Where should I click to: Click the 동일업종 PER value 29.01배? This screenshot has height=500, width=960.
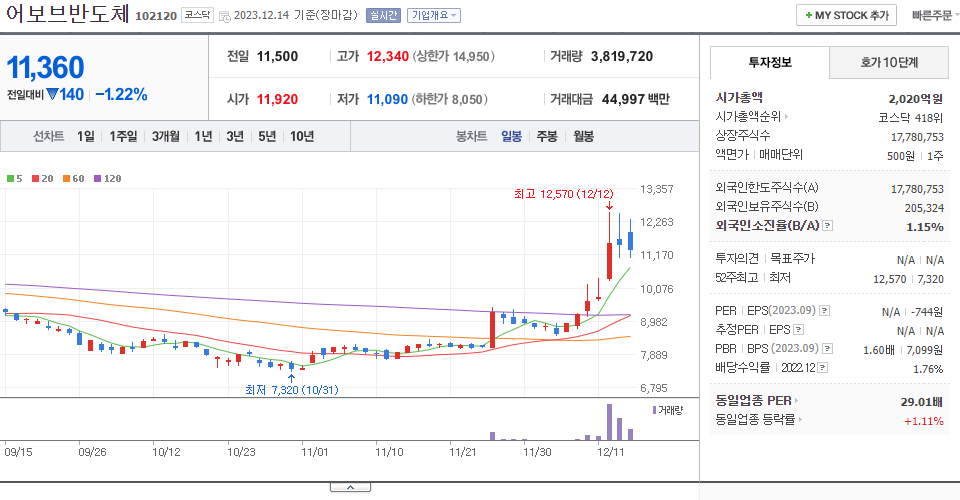[921, 402]
